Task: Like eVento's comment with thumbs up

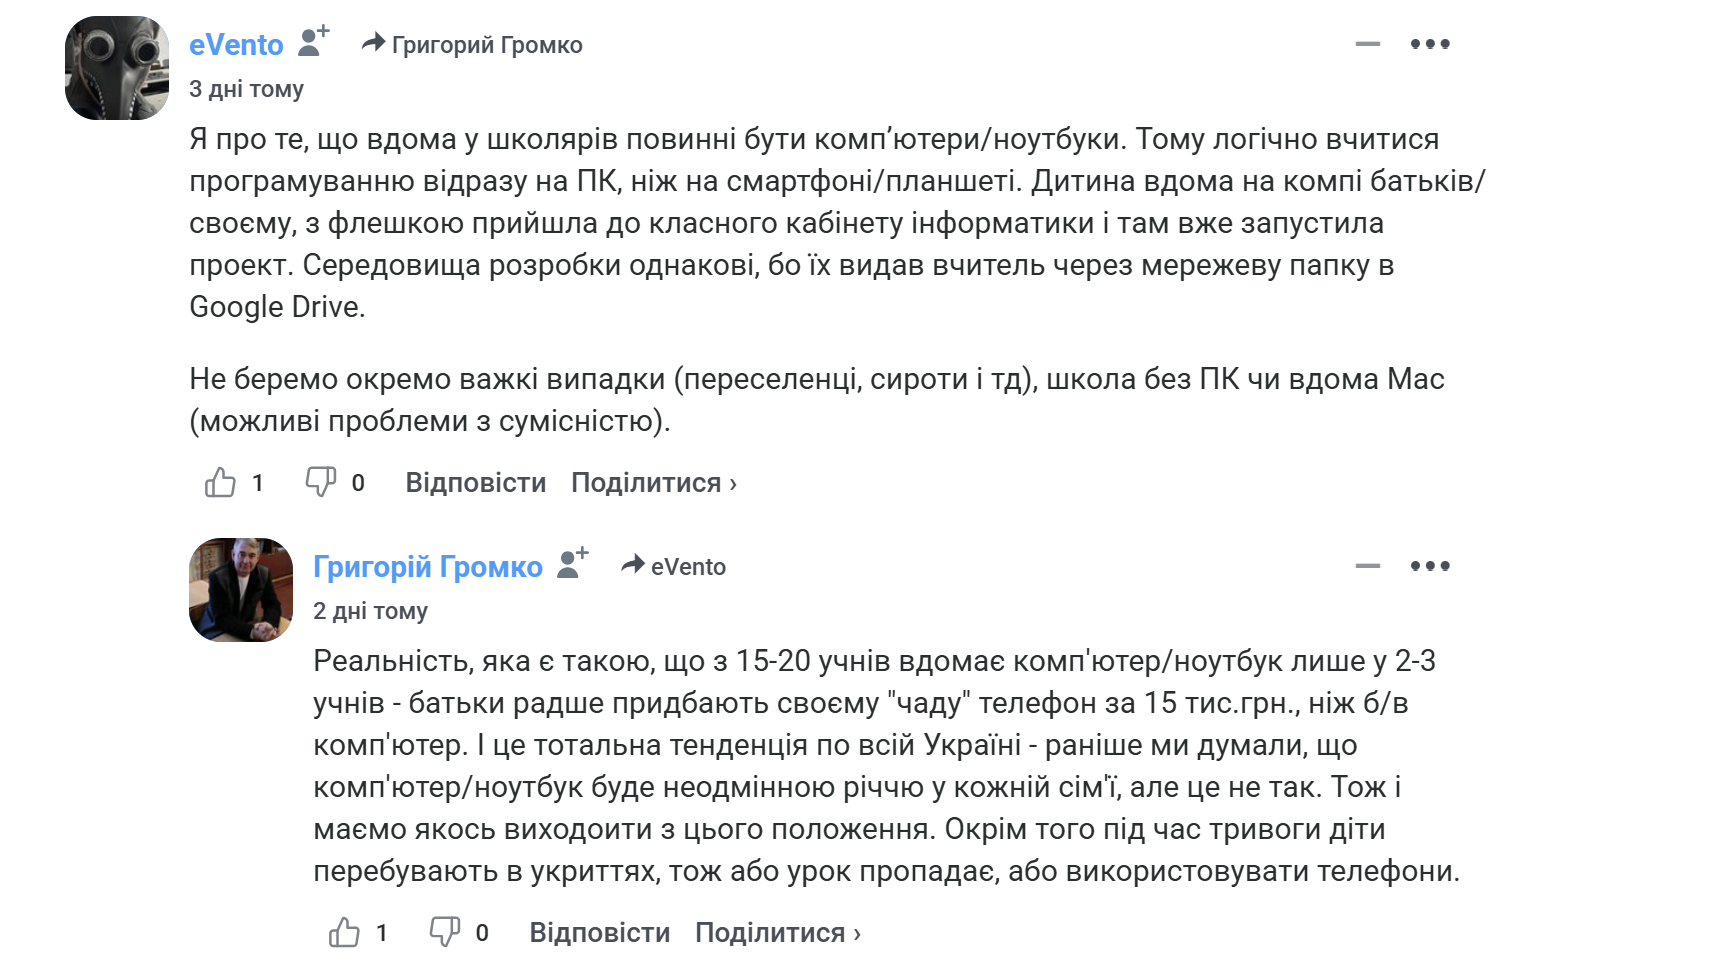Action: click(x=220, y=483)
